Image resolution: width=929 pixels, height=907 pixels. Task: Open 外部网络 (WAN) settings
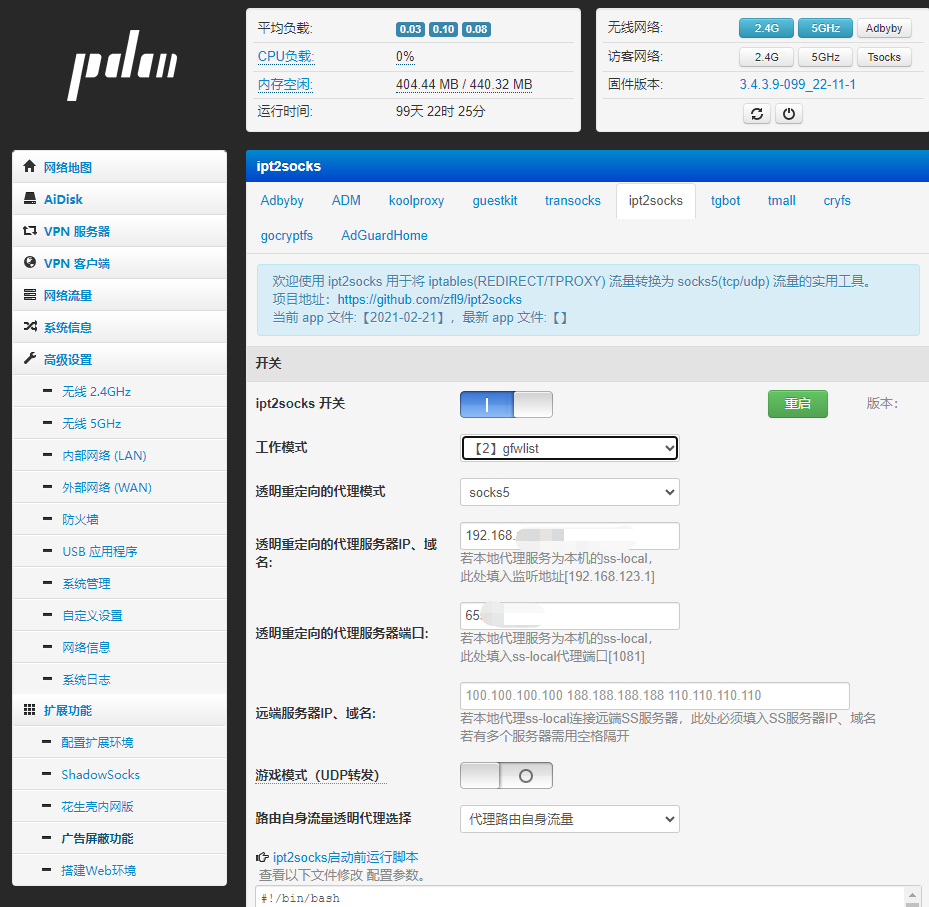click(107, 487)
